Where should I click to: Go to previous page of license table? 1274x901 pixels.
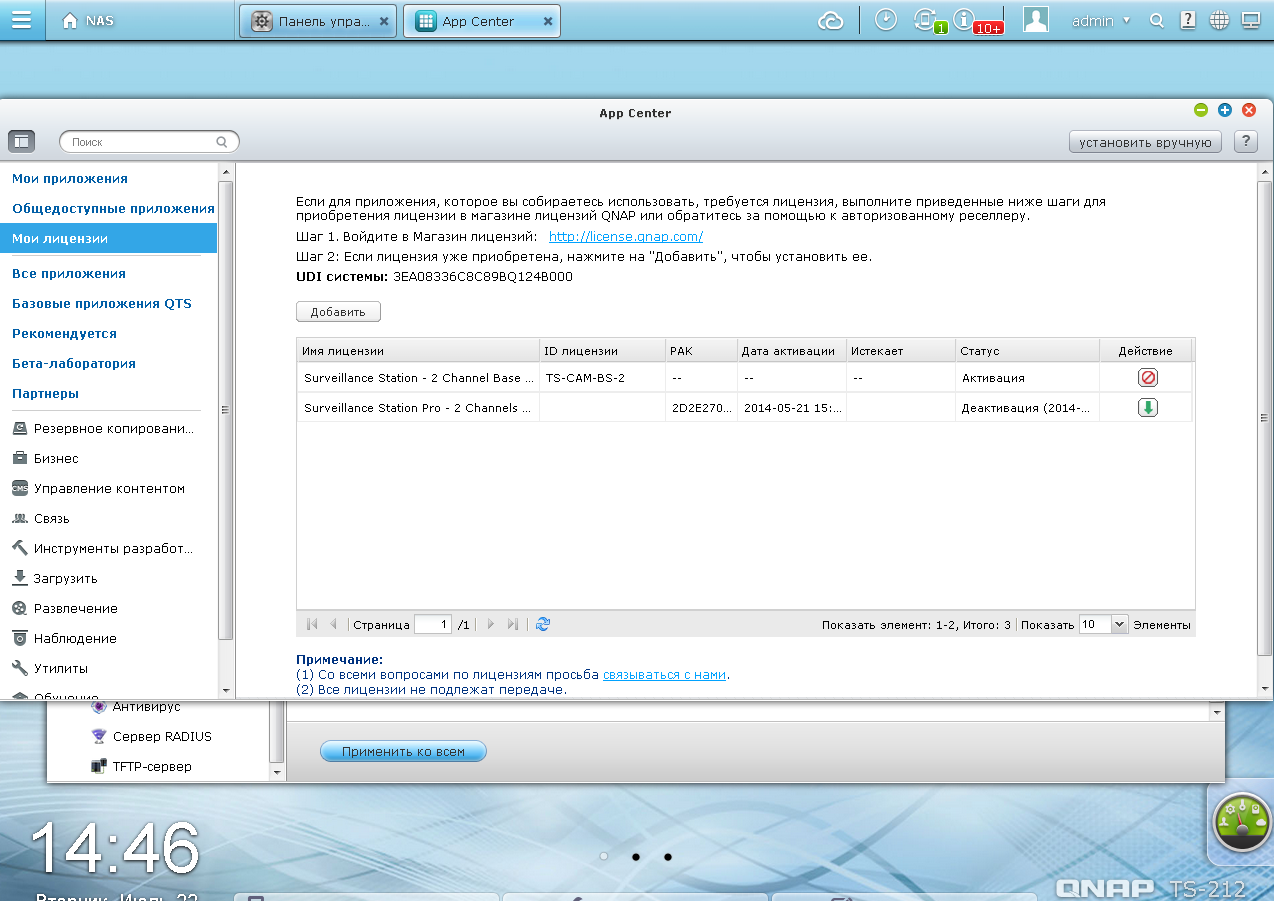coord(333,624)
